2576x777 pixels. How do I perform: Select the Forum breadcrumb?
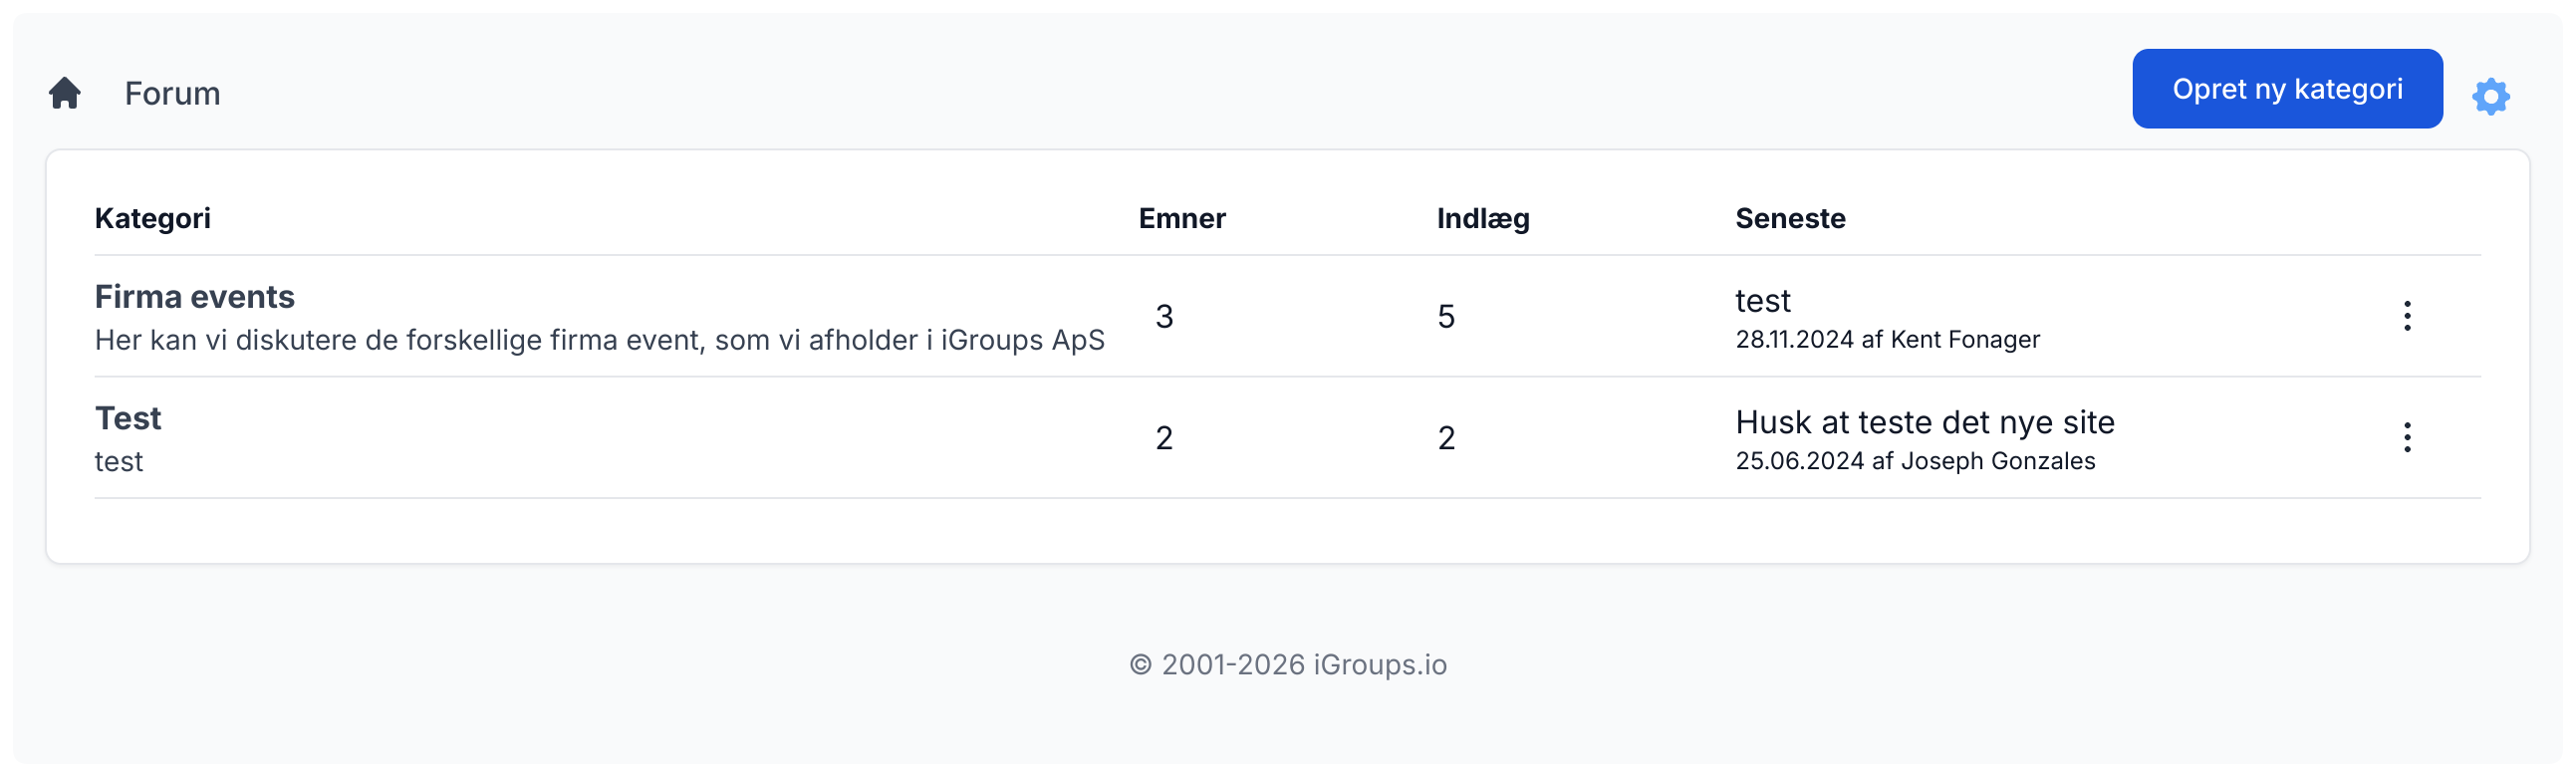coord(172,93)
